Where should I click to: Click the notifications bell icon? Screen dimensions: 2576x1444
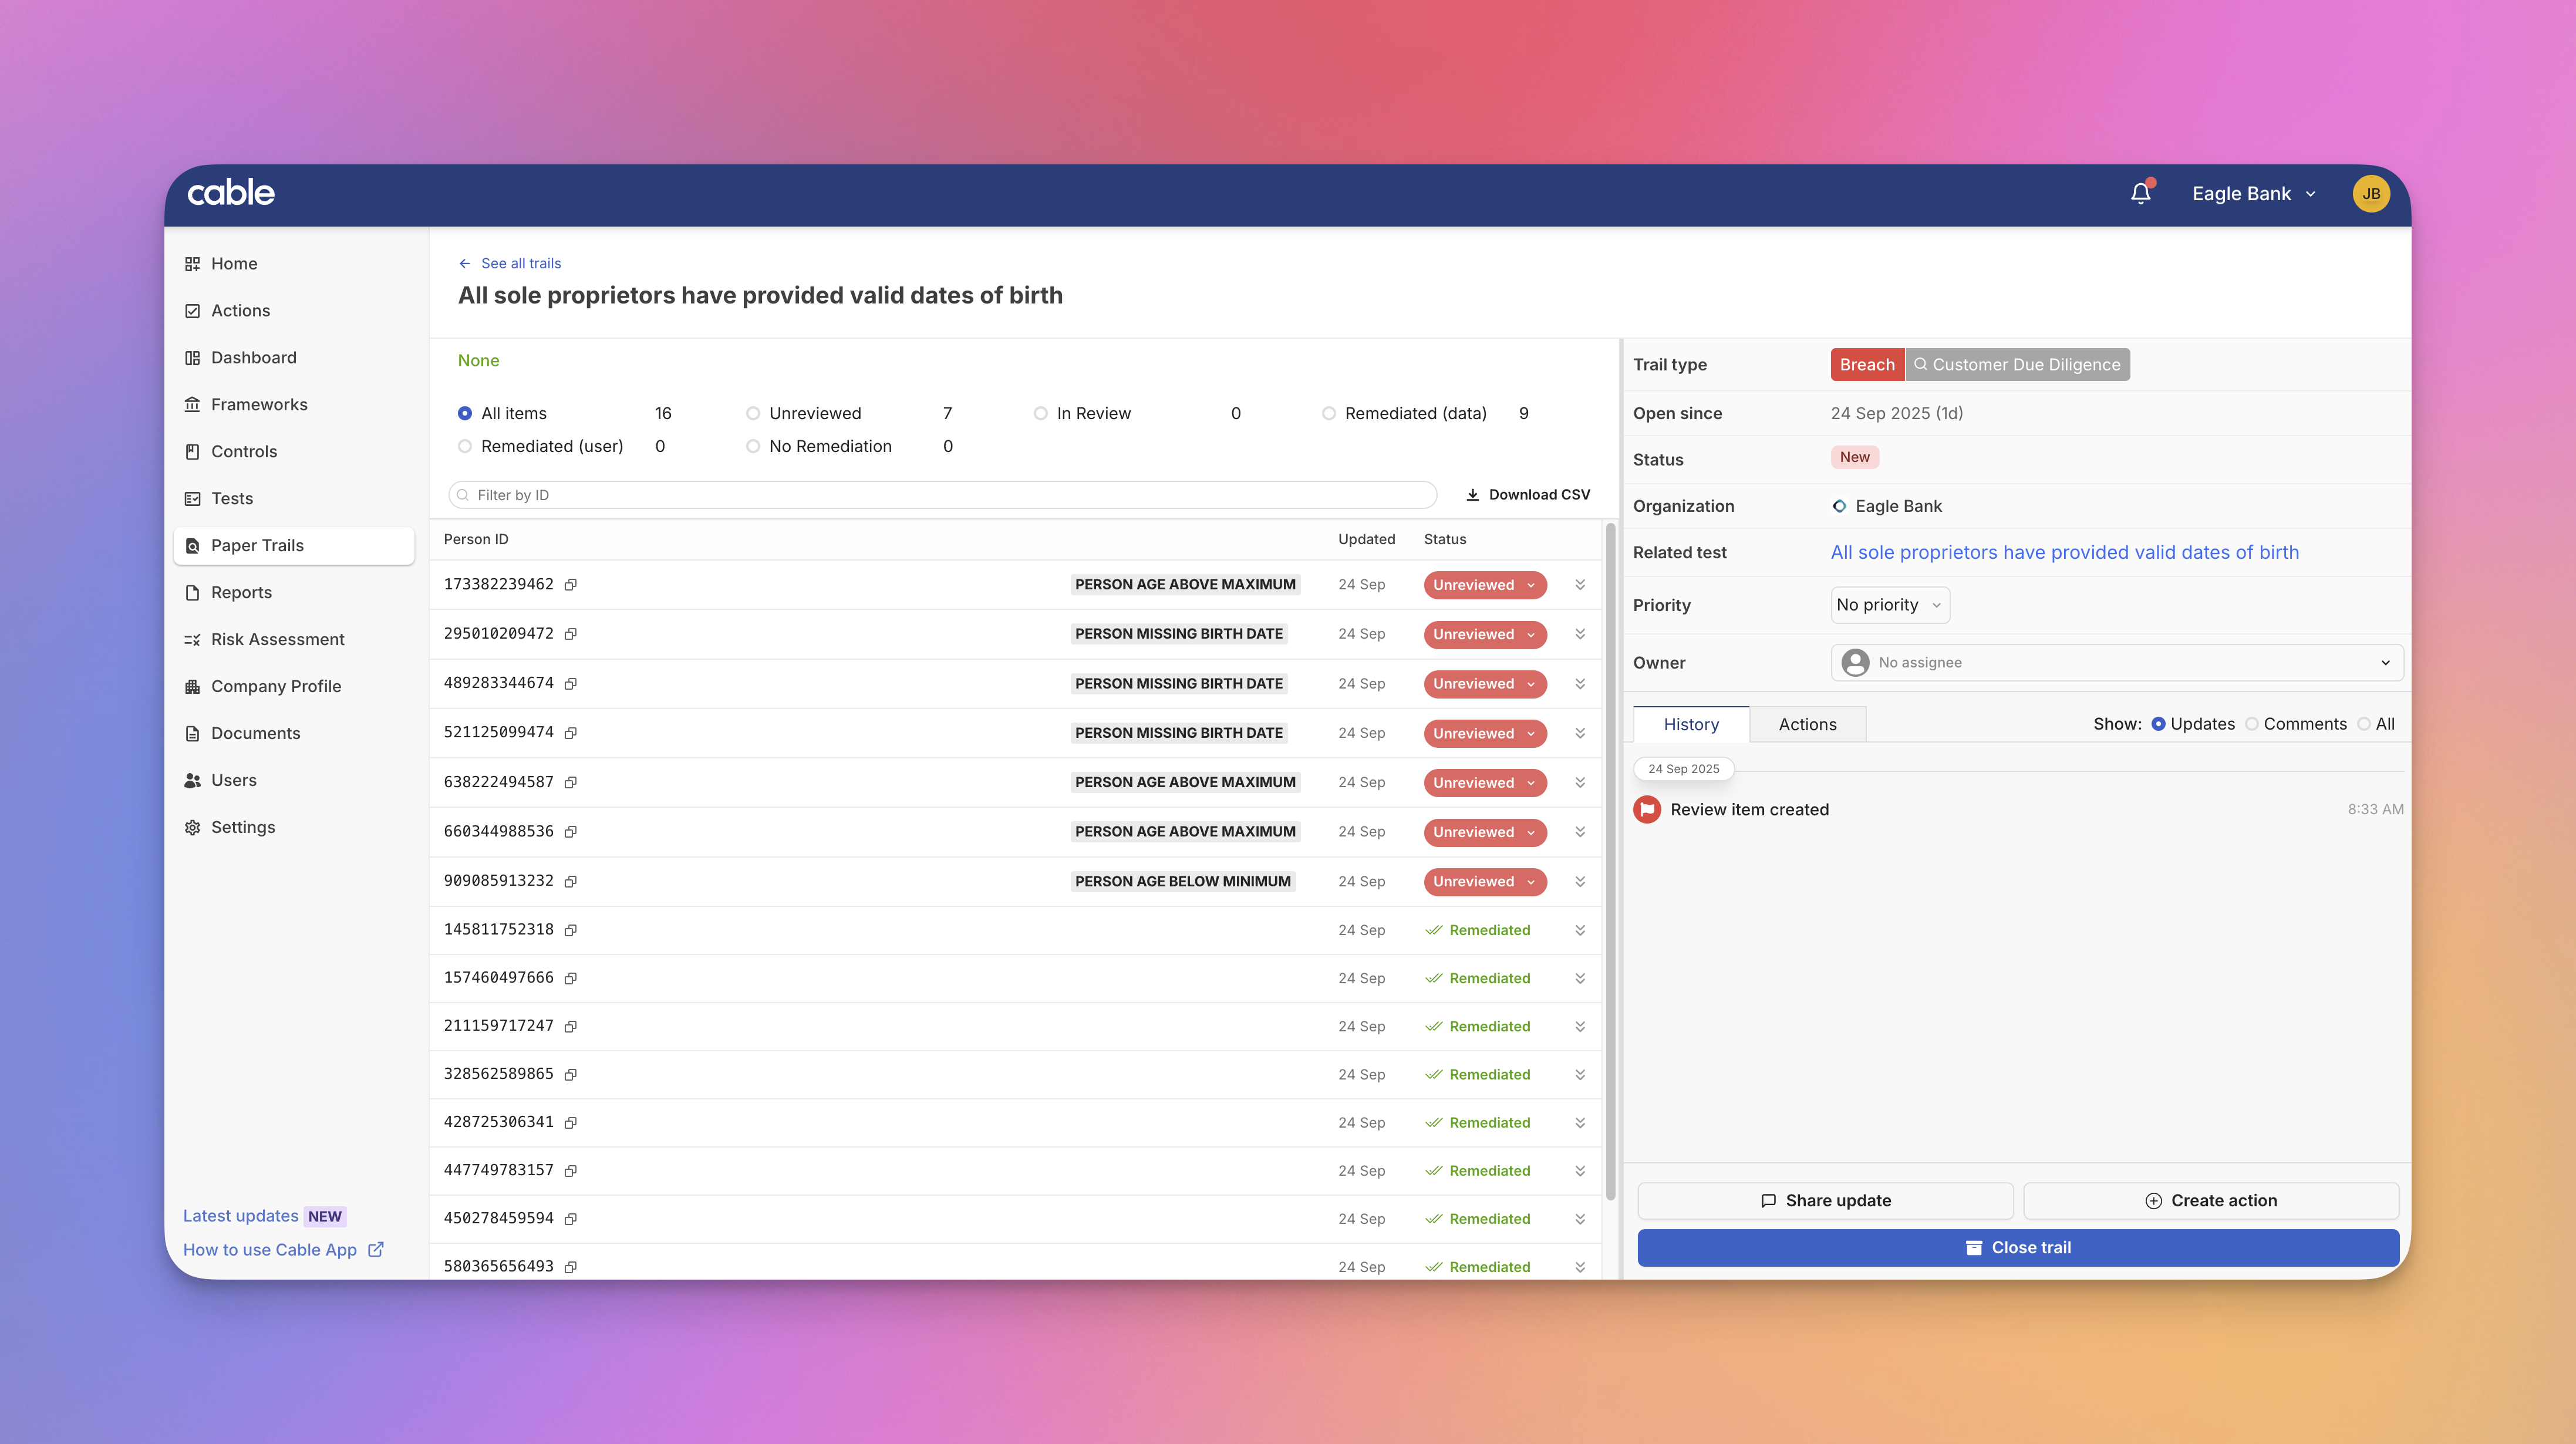coord(2140,193)
